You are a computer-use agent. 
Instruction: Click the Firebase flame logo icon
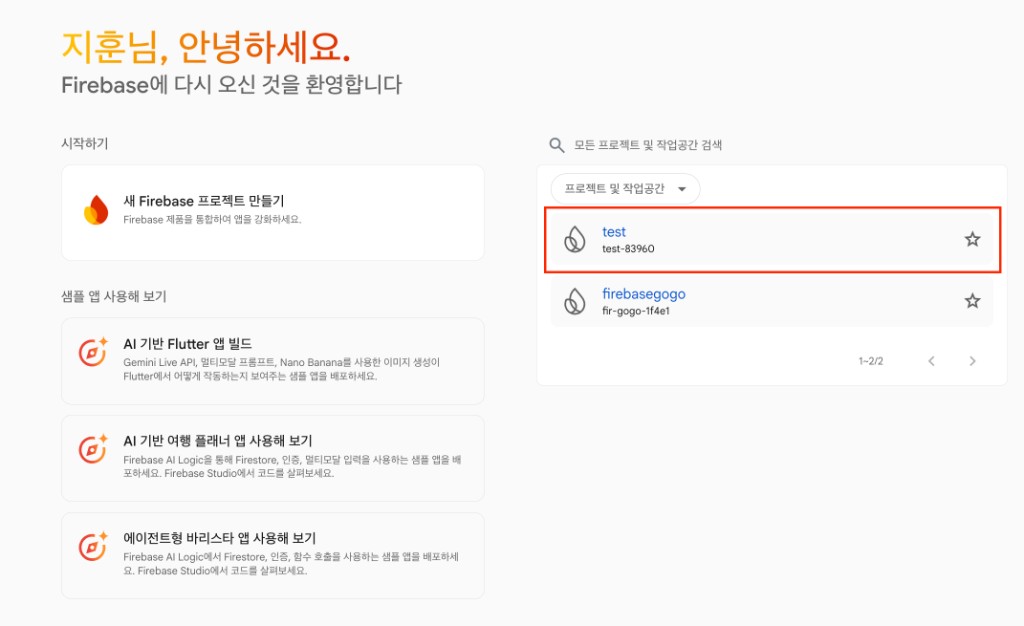pos(96,210)
